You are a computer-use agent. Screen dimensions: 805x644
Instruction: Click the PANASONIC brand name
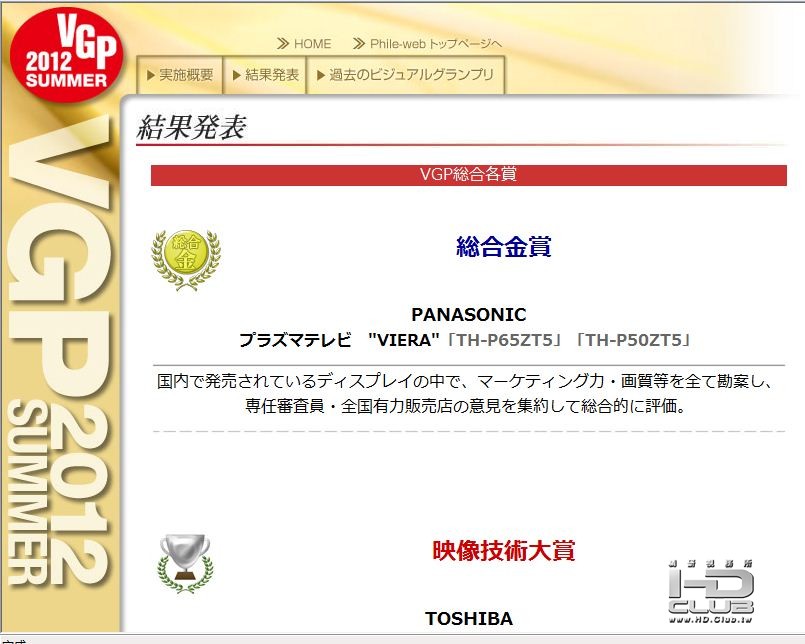[469, 314]
